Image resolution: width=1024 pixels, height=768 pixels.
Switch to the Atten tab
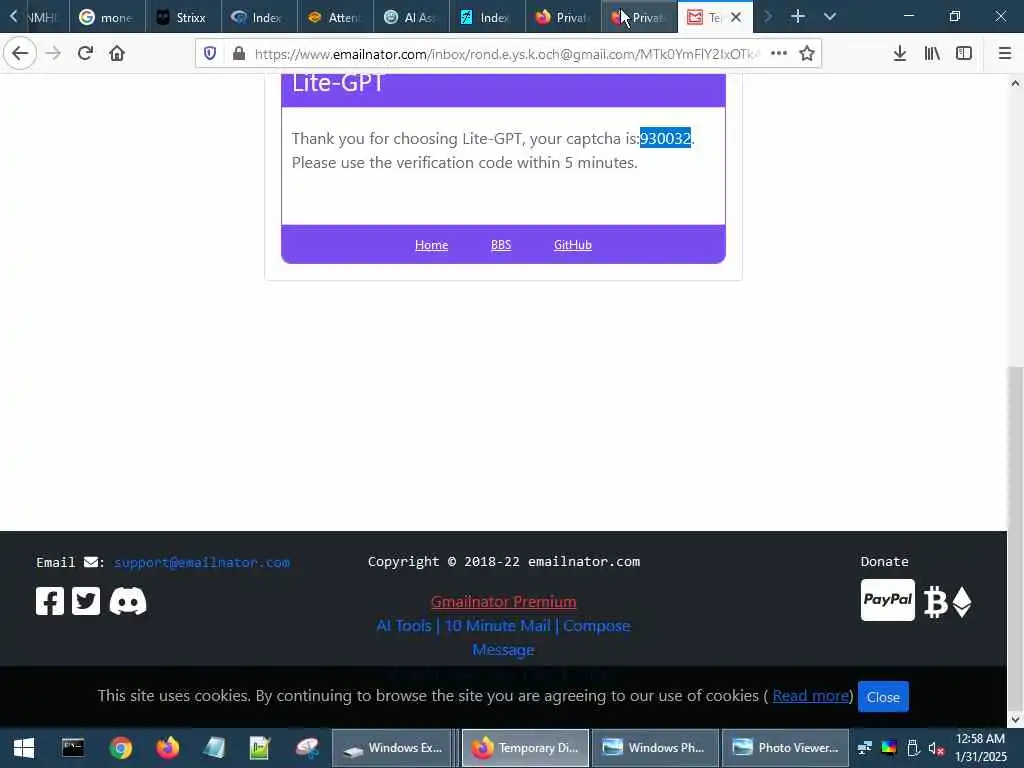tap(335, 17)
